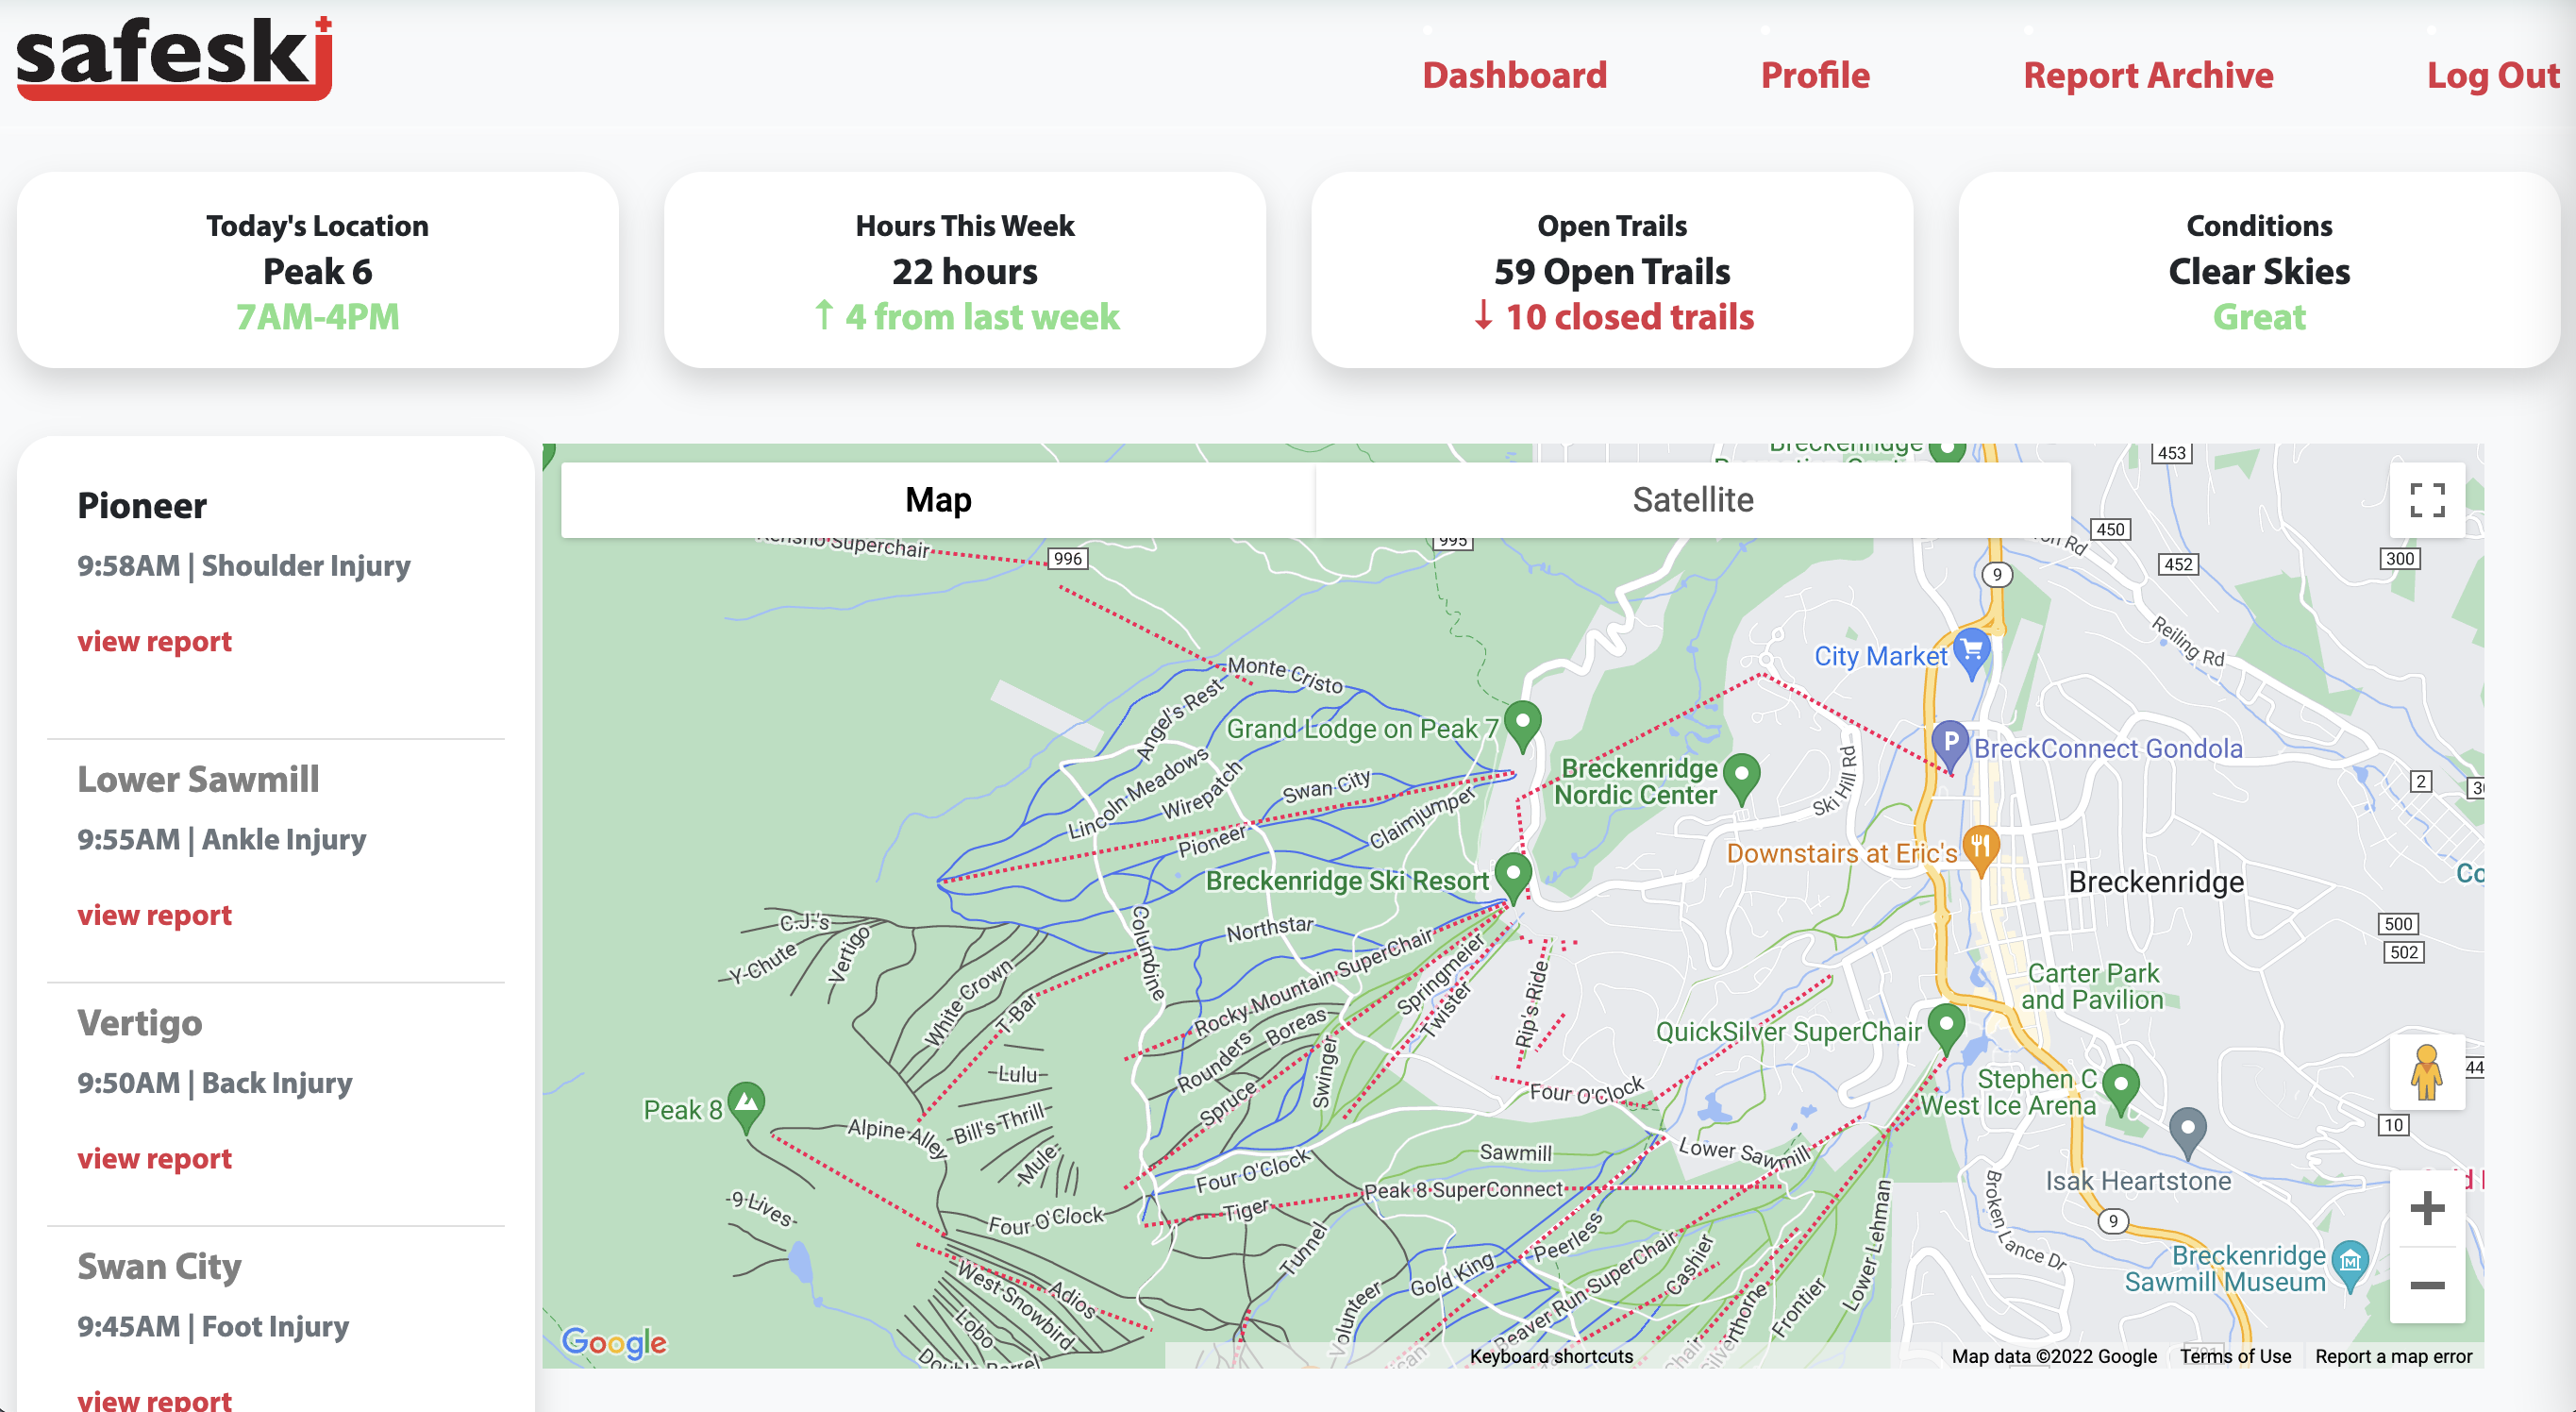This screenshot has width=2576, height=1412.
Task: Zoom out on the map
Action: 2426,1285
